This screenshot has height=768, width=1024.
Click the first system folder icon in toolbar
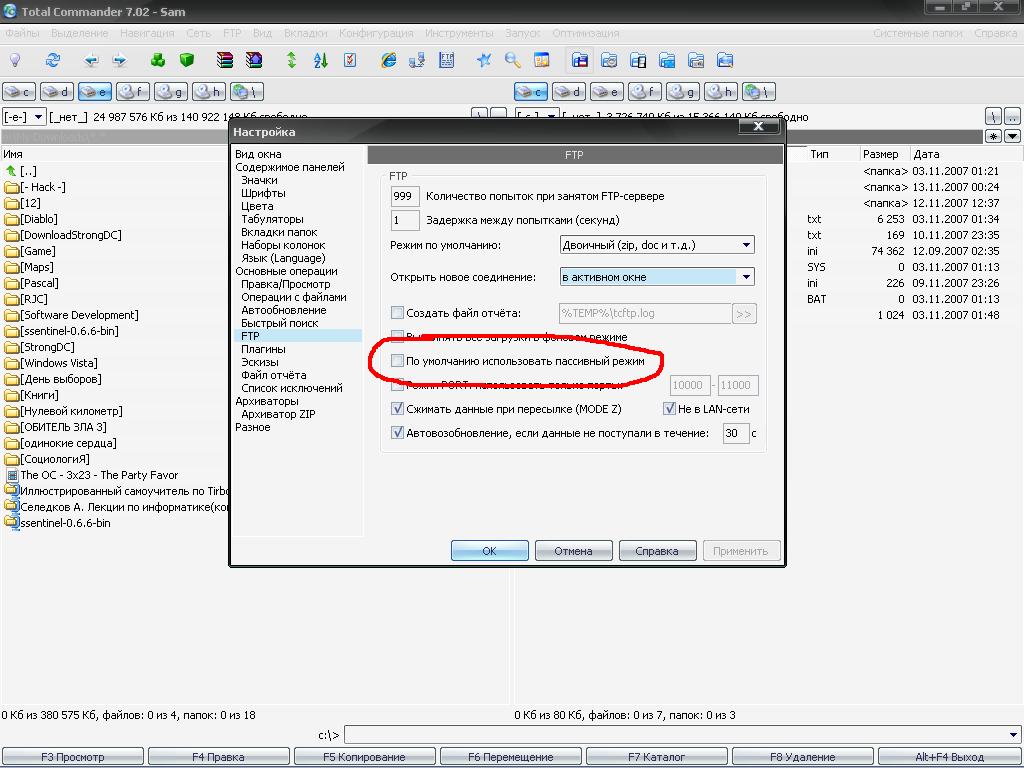click(x=580, y=61)
